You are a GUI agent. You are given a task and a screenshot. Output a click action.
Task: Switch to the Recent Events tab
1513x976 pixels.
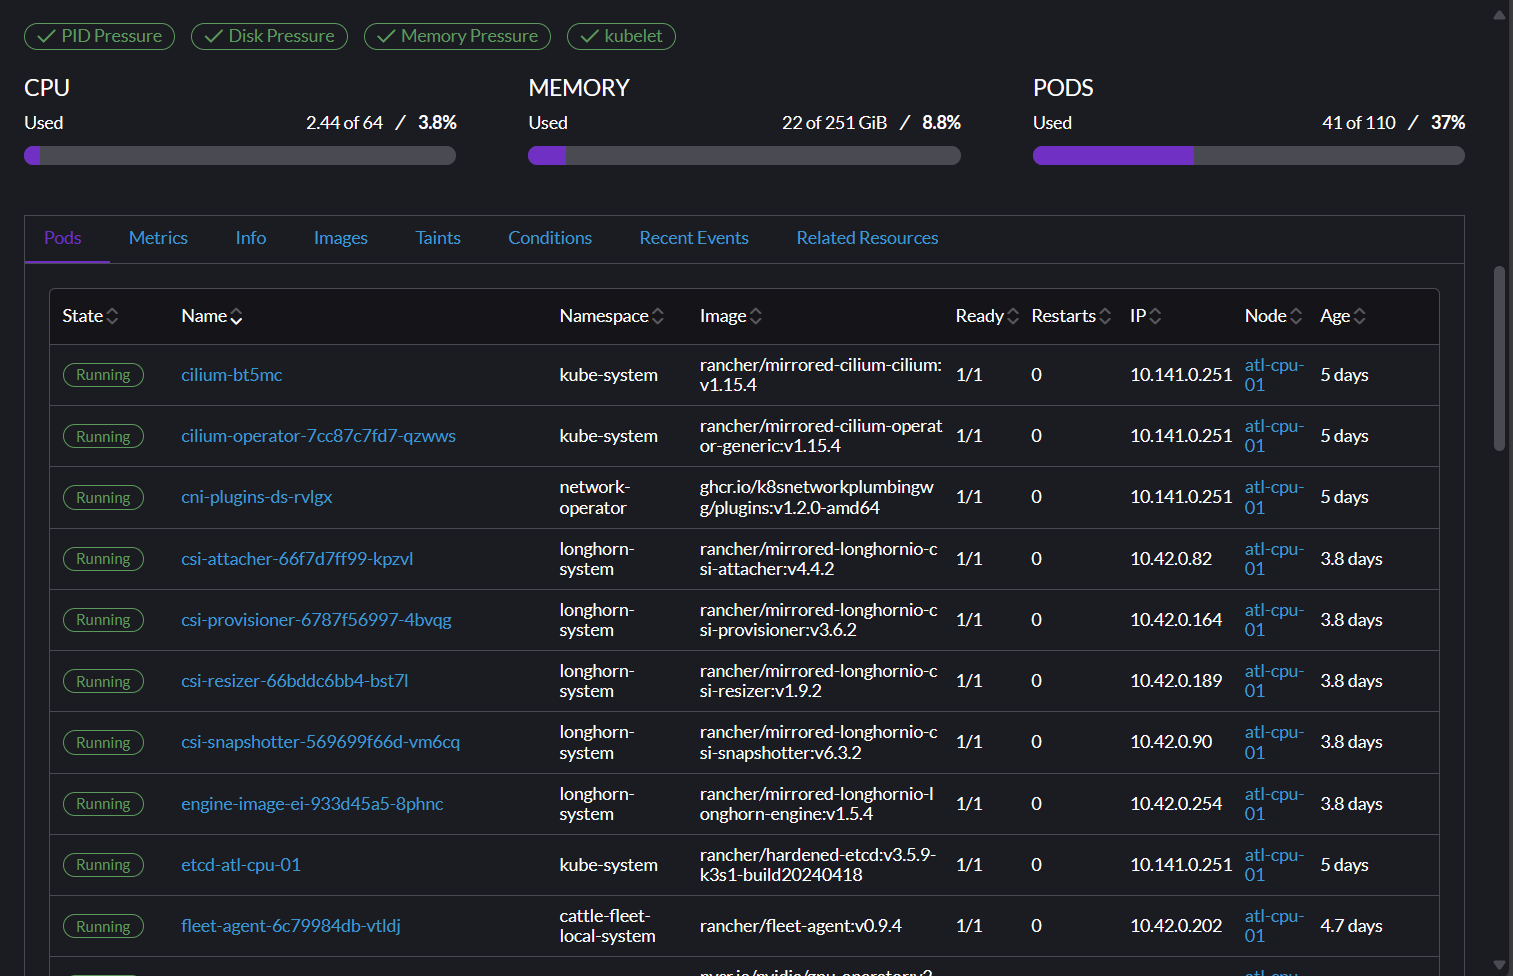tap(694, 238)
